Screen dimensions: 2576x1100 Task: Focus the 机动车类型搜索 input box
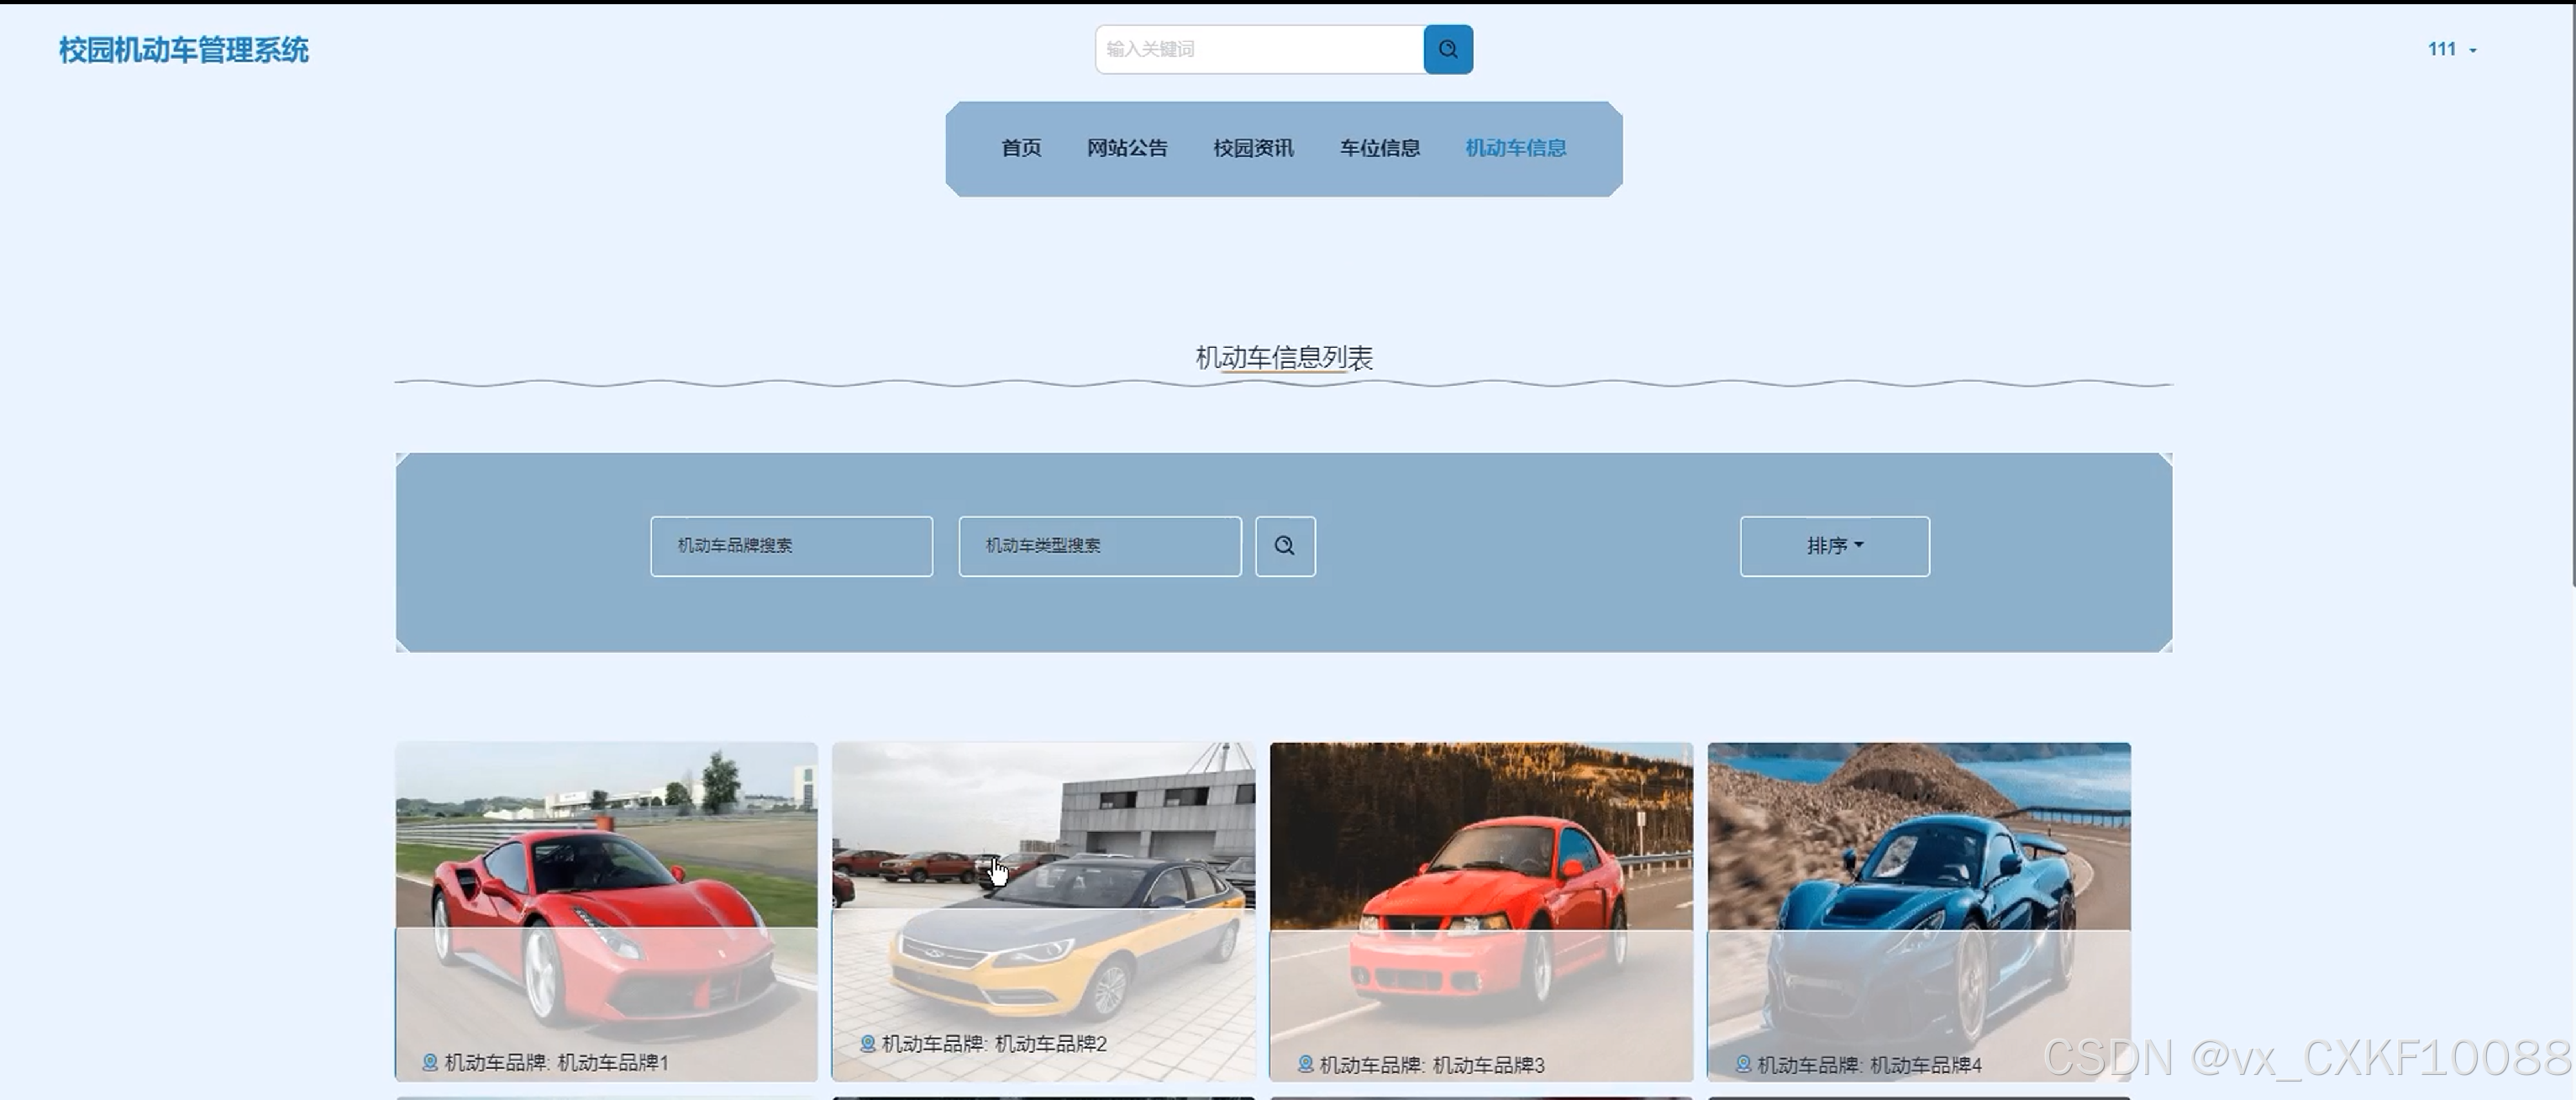(1099, 546)
